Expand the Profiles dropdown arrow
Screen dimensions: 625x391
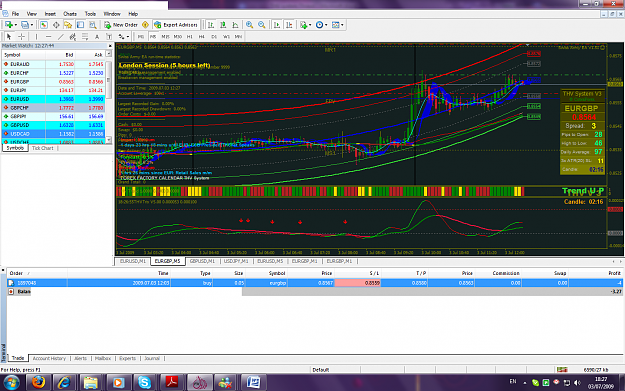point(32,25)
